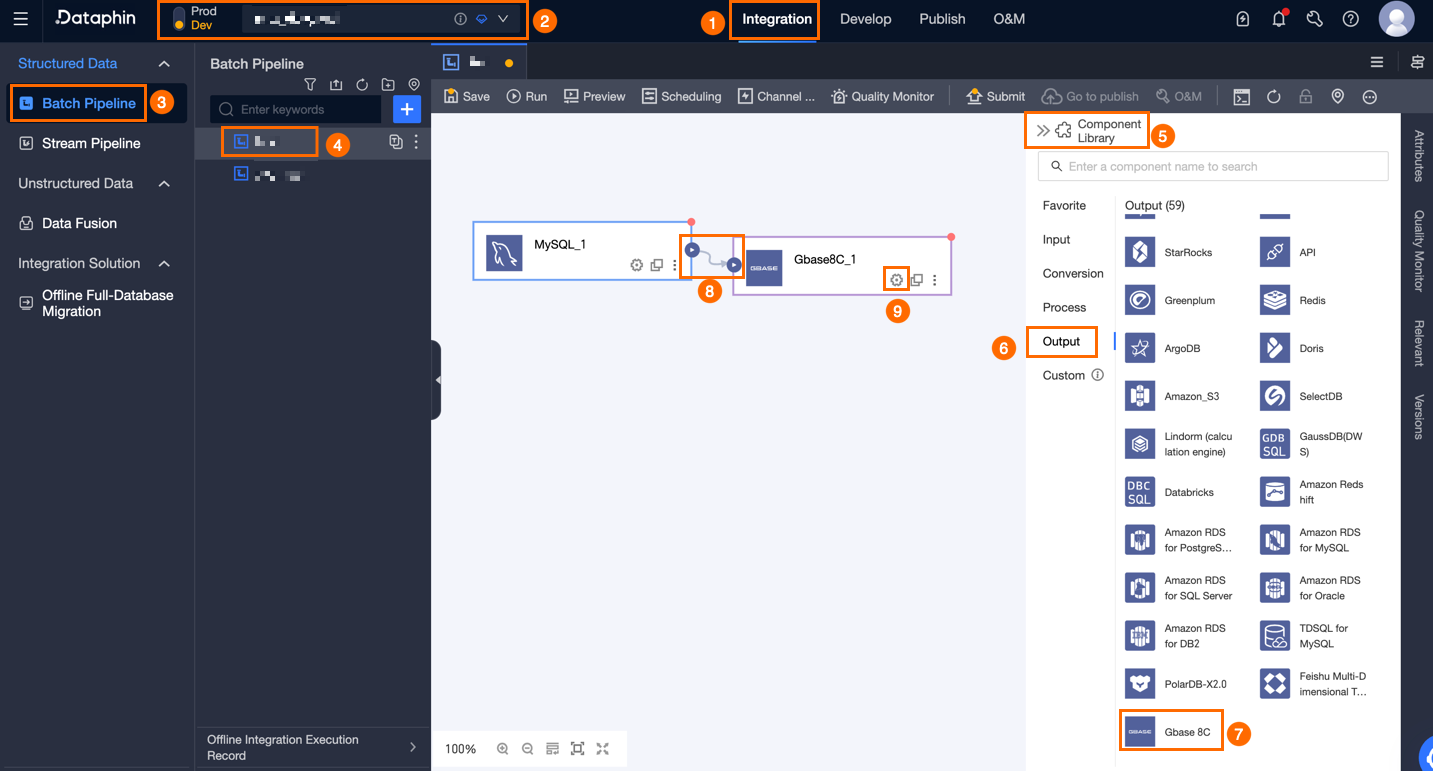Screen dimensions: 1433x771
Task: Click Go to publish
Action: (x=1090, y=96)
